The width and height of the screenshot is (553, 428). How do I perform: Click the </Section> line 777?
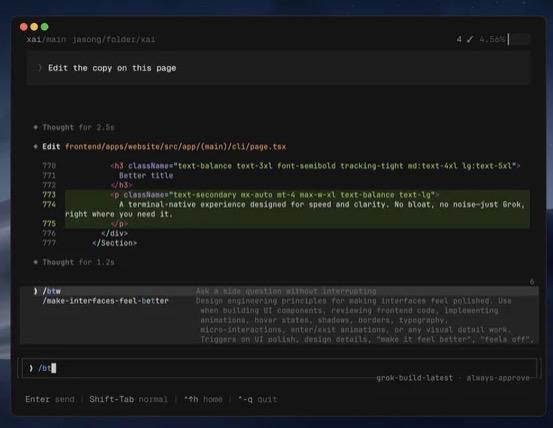tap(114, 243)
